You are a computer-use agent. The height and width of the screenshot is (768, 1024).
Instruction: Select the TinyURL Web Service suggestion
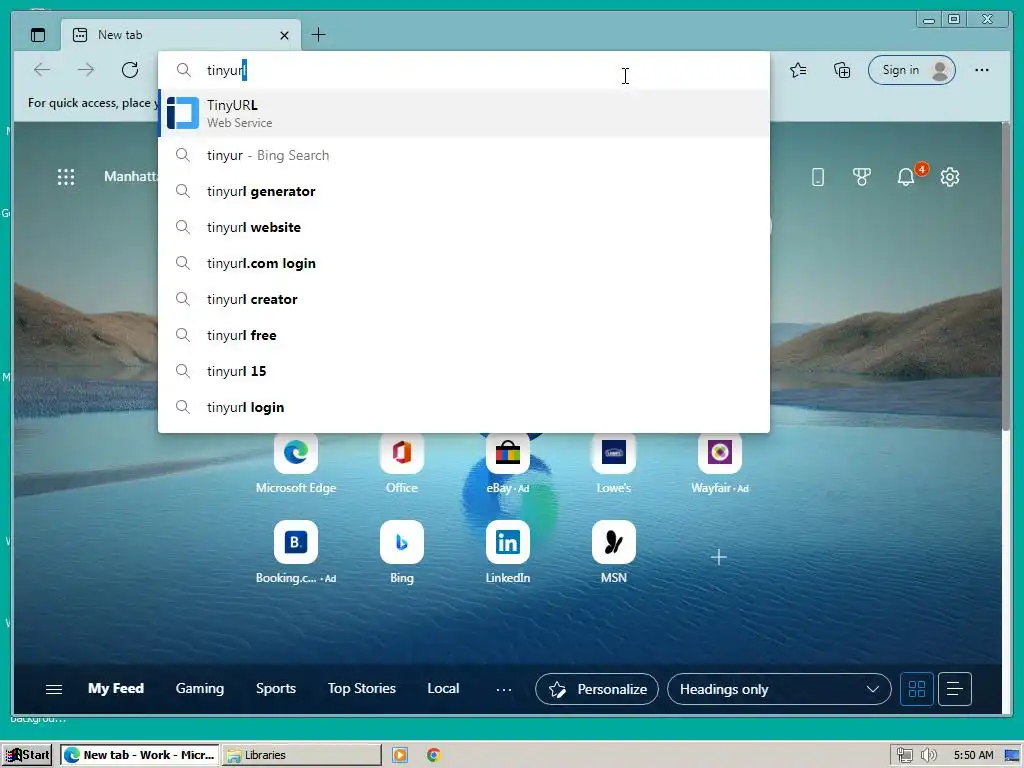tap(464, 113)
